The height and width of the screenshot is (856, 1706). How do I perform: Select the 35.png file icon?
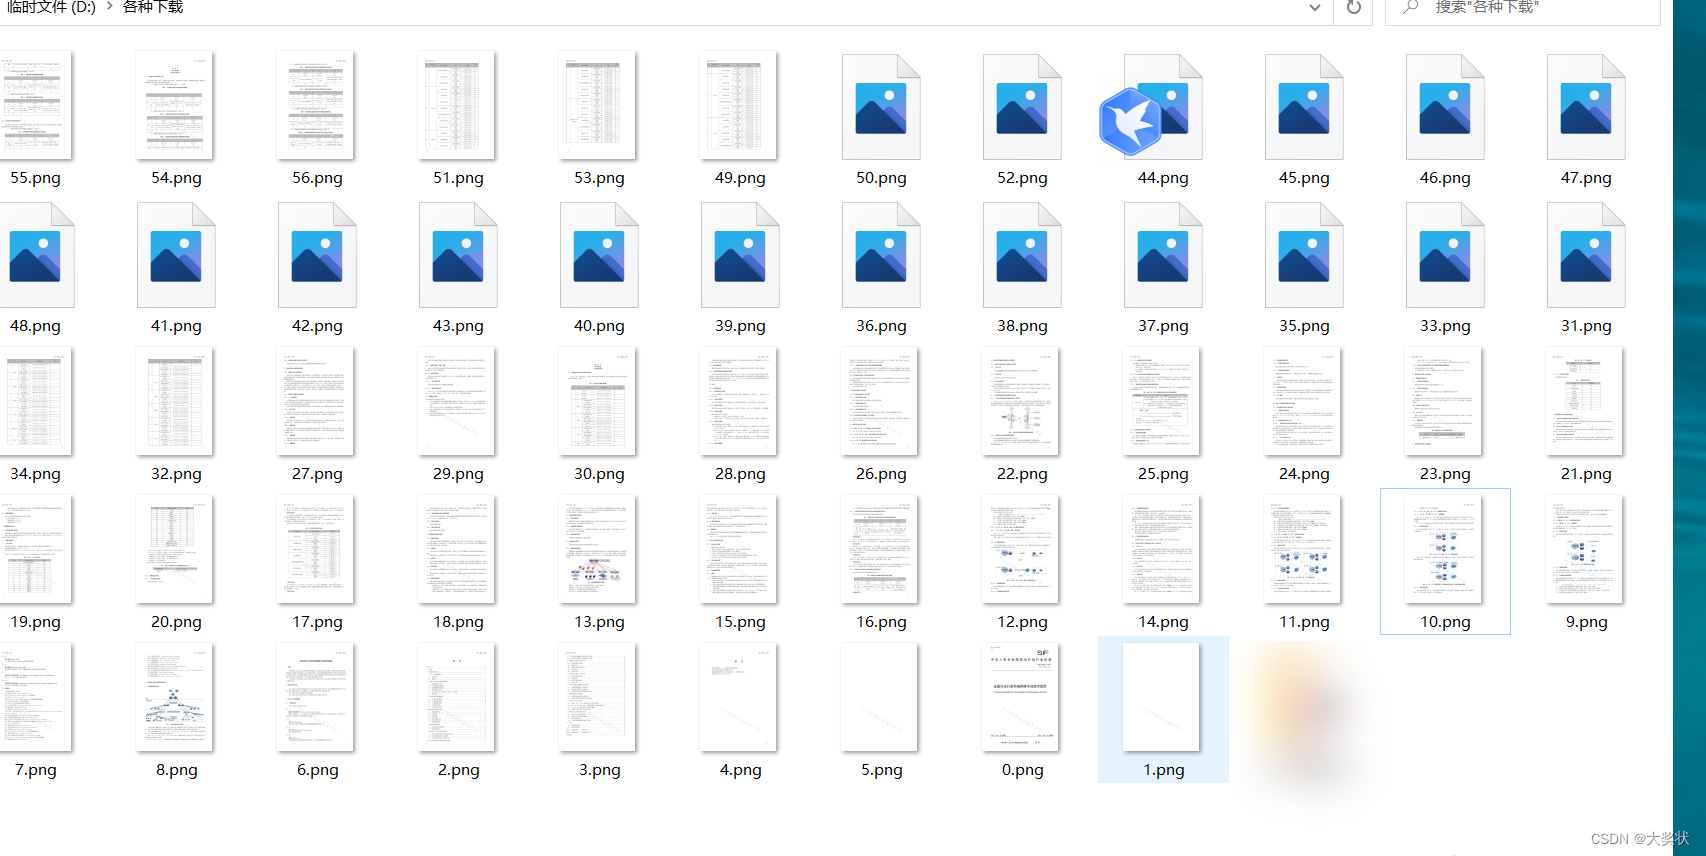pos(1304,255)
